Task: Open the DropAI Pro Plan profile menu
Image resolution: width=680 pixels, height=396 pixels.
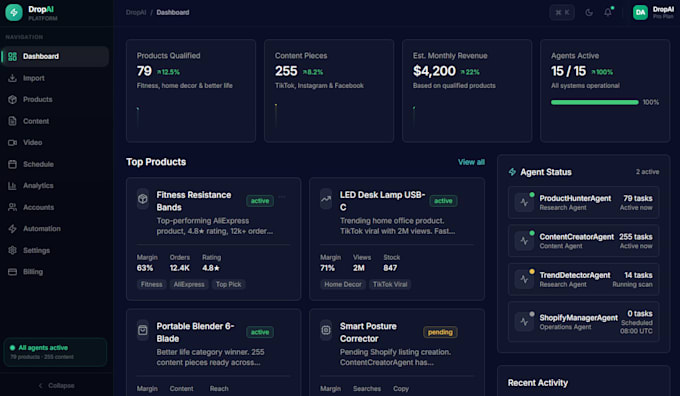Action: point(653,13)
